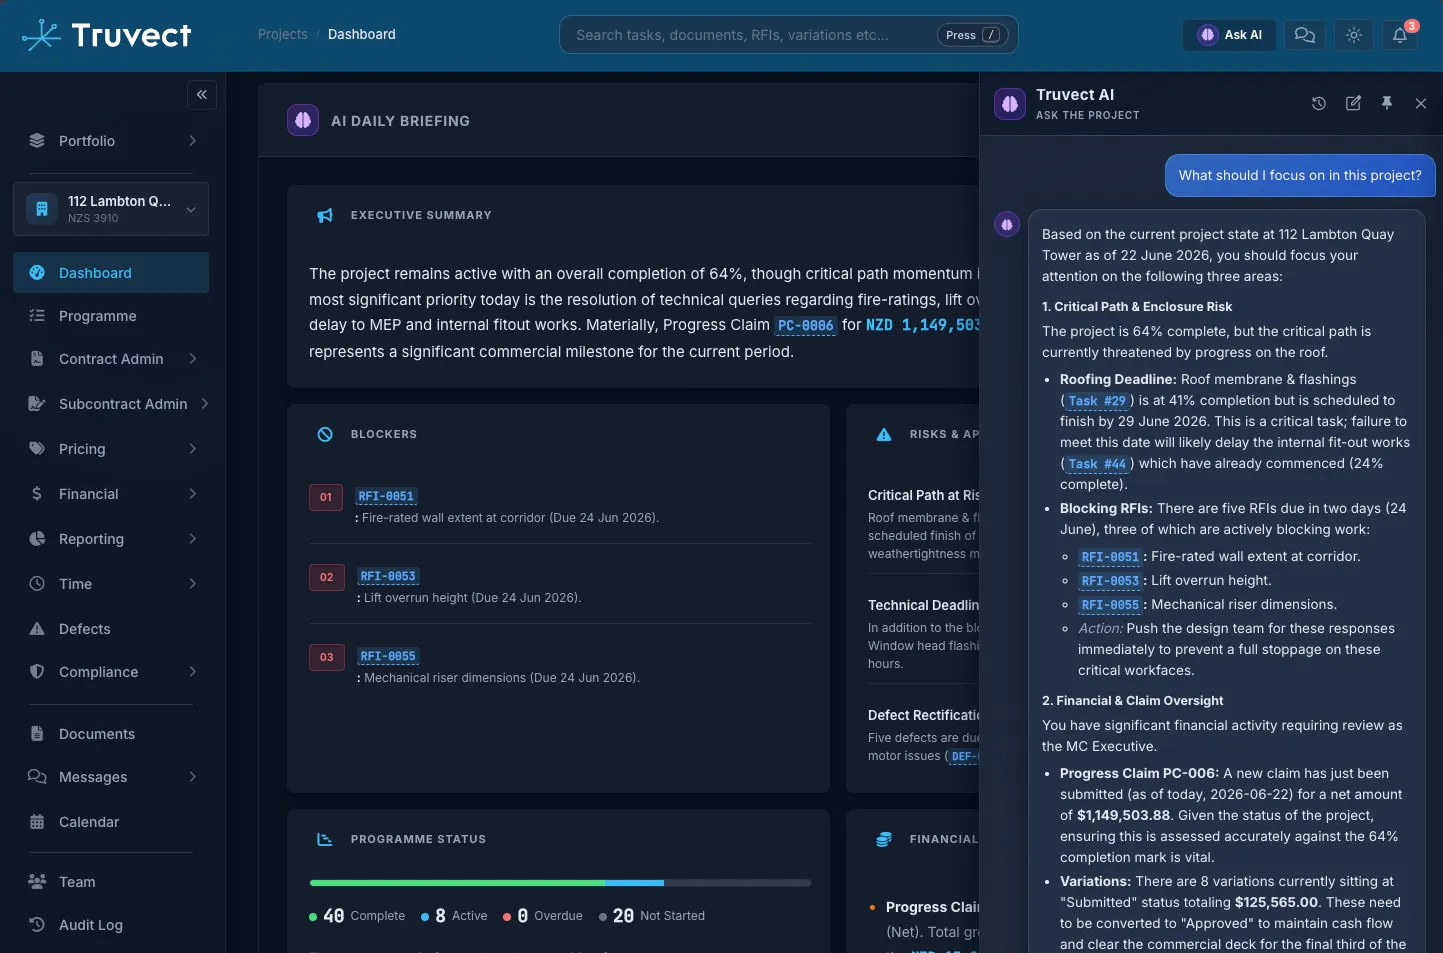
Task: Expand the Portfolio menu
Action: (x=111, y=141)
